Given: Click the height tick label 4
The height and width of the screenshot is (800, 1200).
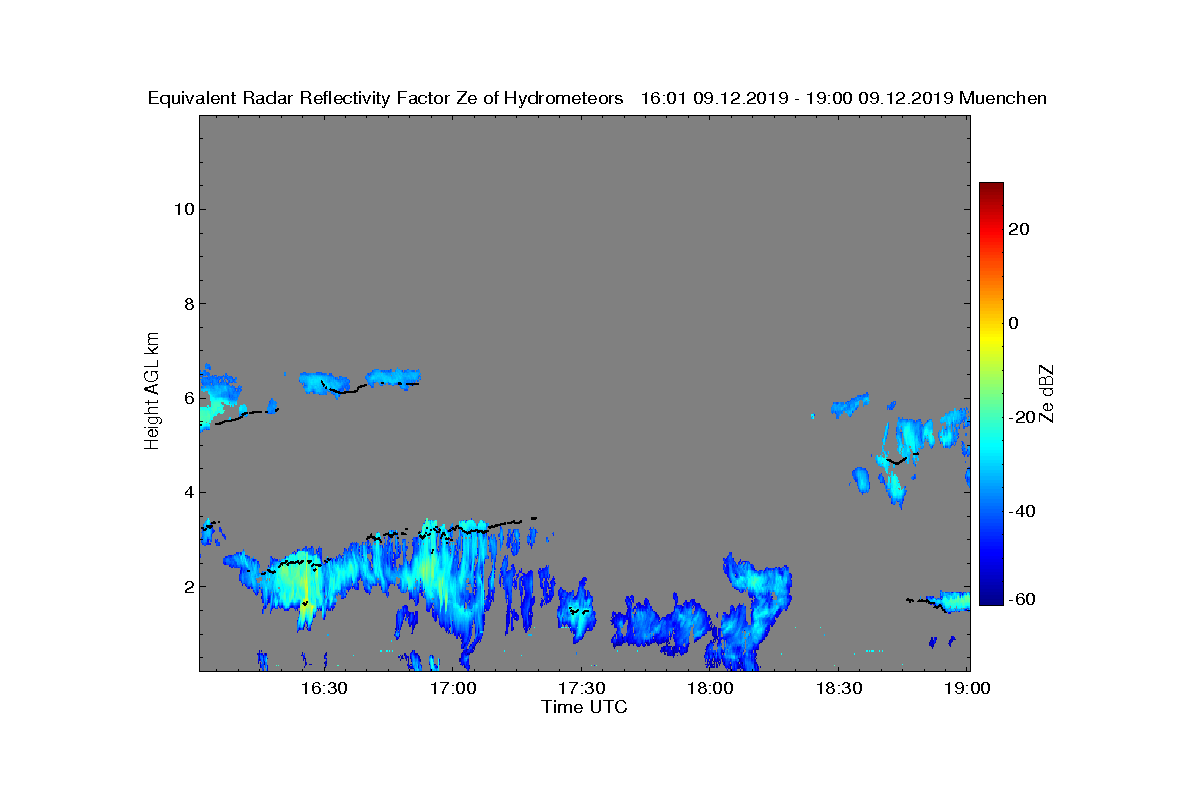Looking at the screenshot, I should 187,492.
